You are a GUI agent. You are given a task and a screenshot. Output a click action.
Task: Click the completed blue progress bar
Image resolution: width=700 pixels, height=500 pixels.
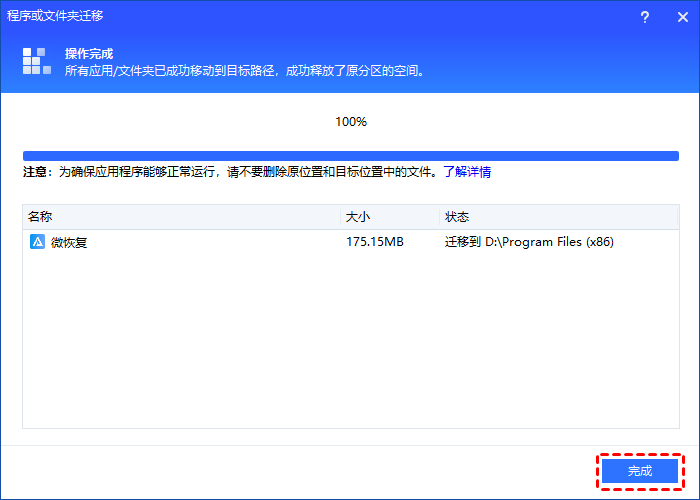350,156
